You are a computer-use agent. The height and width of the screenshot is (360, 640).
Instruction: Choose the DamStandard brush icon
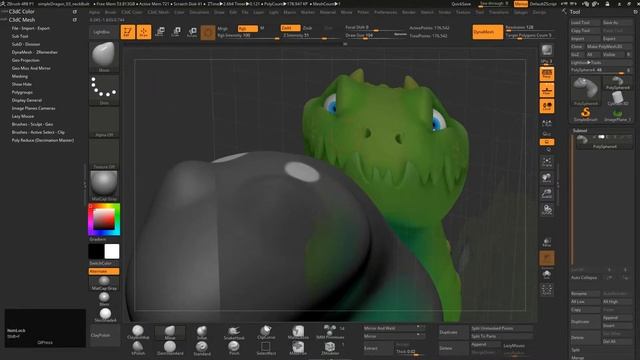pos(170,348)
